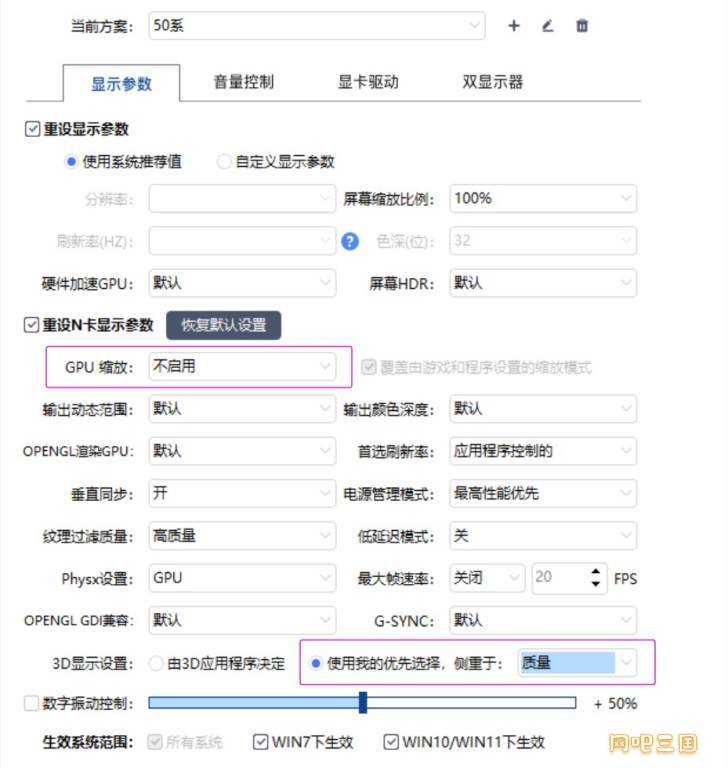The width and height of the screenshot is (728, 768).
Task: Decrease FPS value with down arrow
Action: pyautogui.click(x=596, y=584)
